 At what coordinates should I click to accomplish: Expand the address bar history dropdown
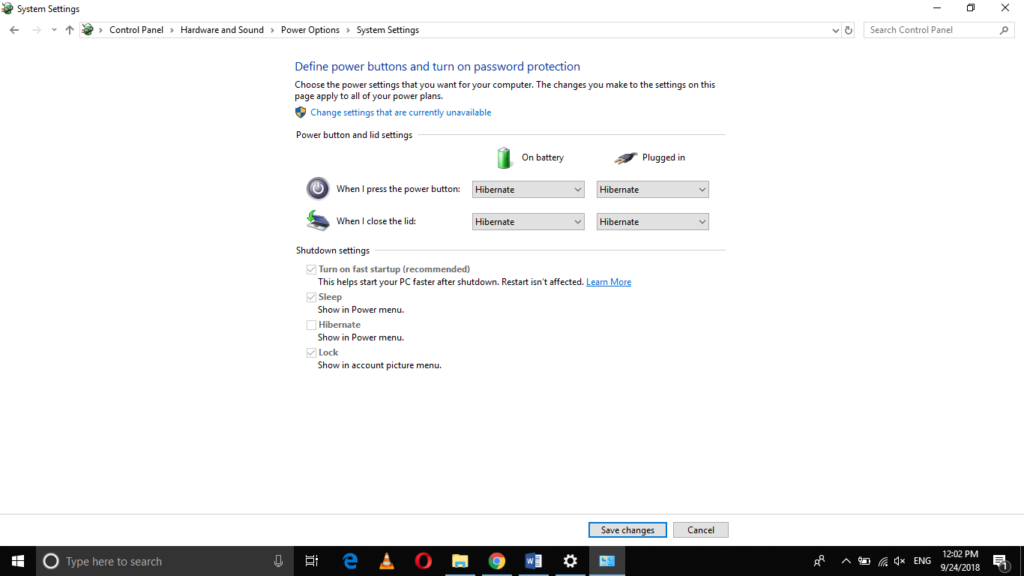[x=836, y=30]
